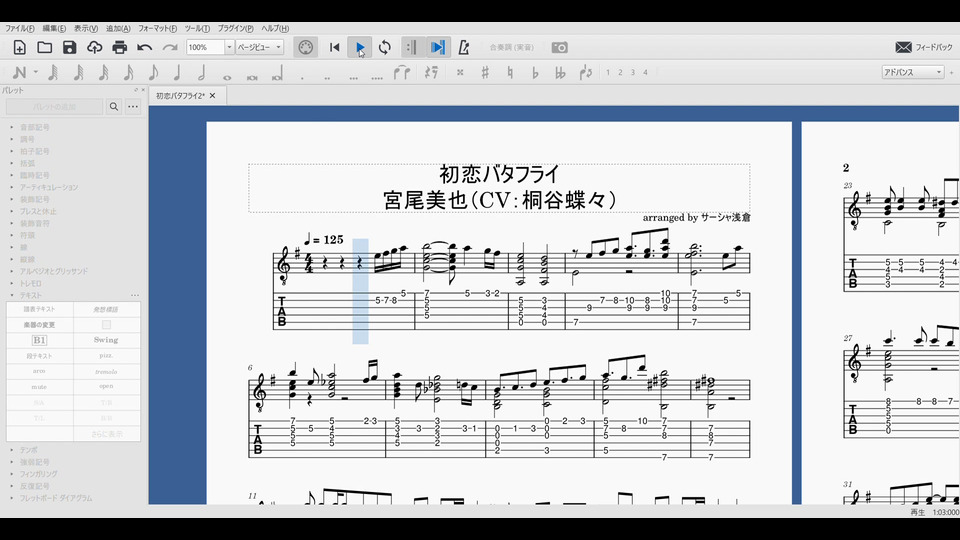
Task: Click さらに表示 in the text palette
Action: tap(107, 433)
